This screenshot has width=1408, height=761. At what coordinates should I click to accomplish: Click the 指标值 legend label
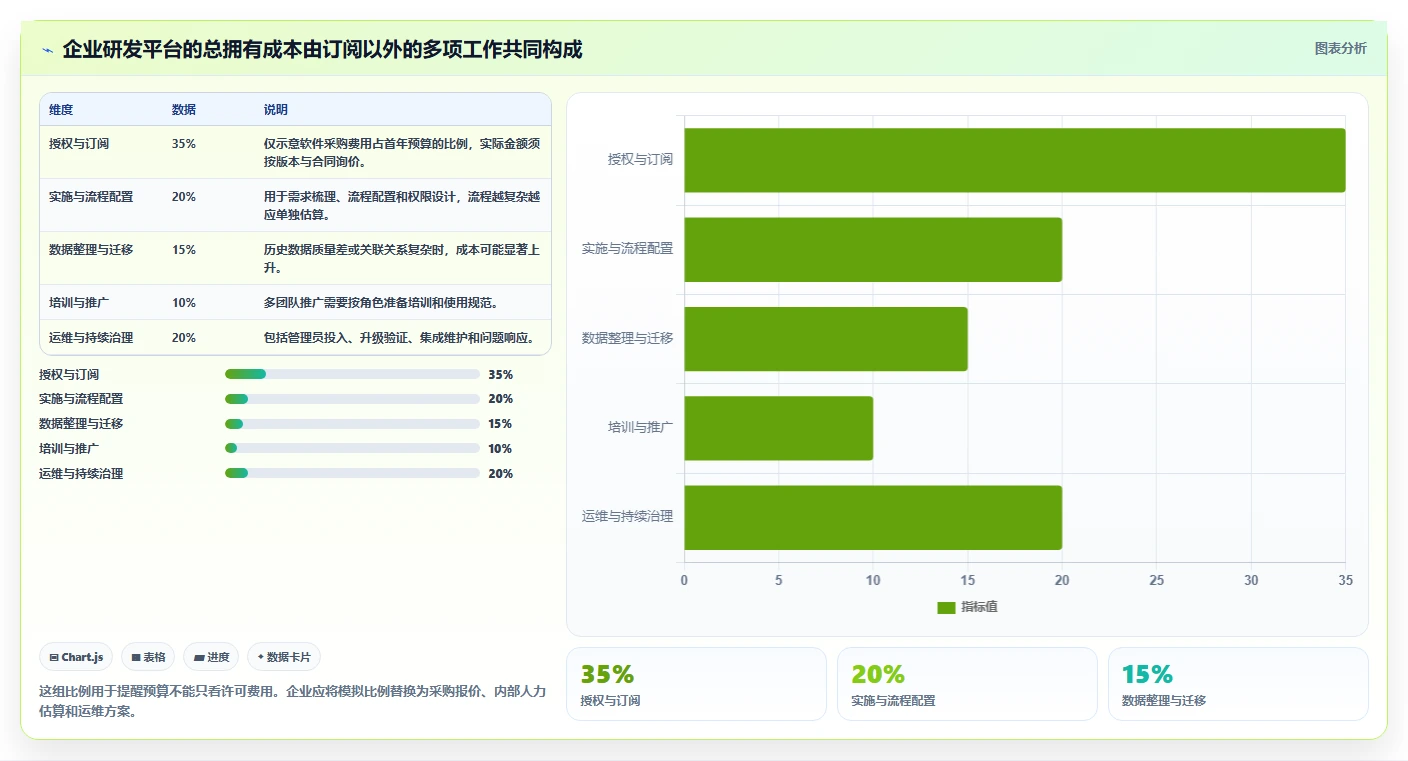pos(980,607)
